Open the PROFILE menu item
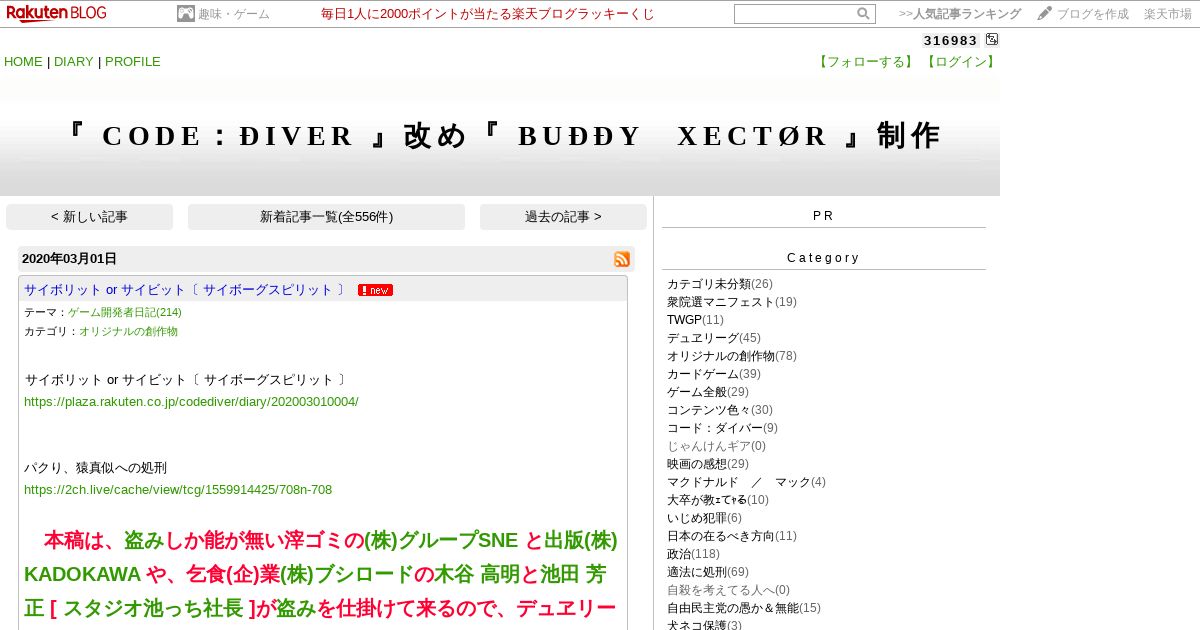 click(133, 62)
